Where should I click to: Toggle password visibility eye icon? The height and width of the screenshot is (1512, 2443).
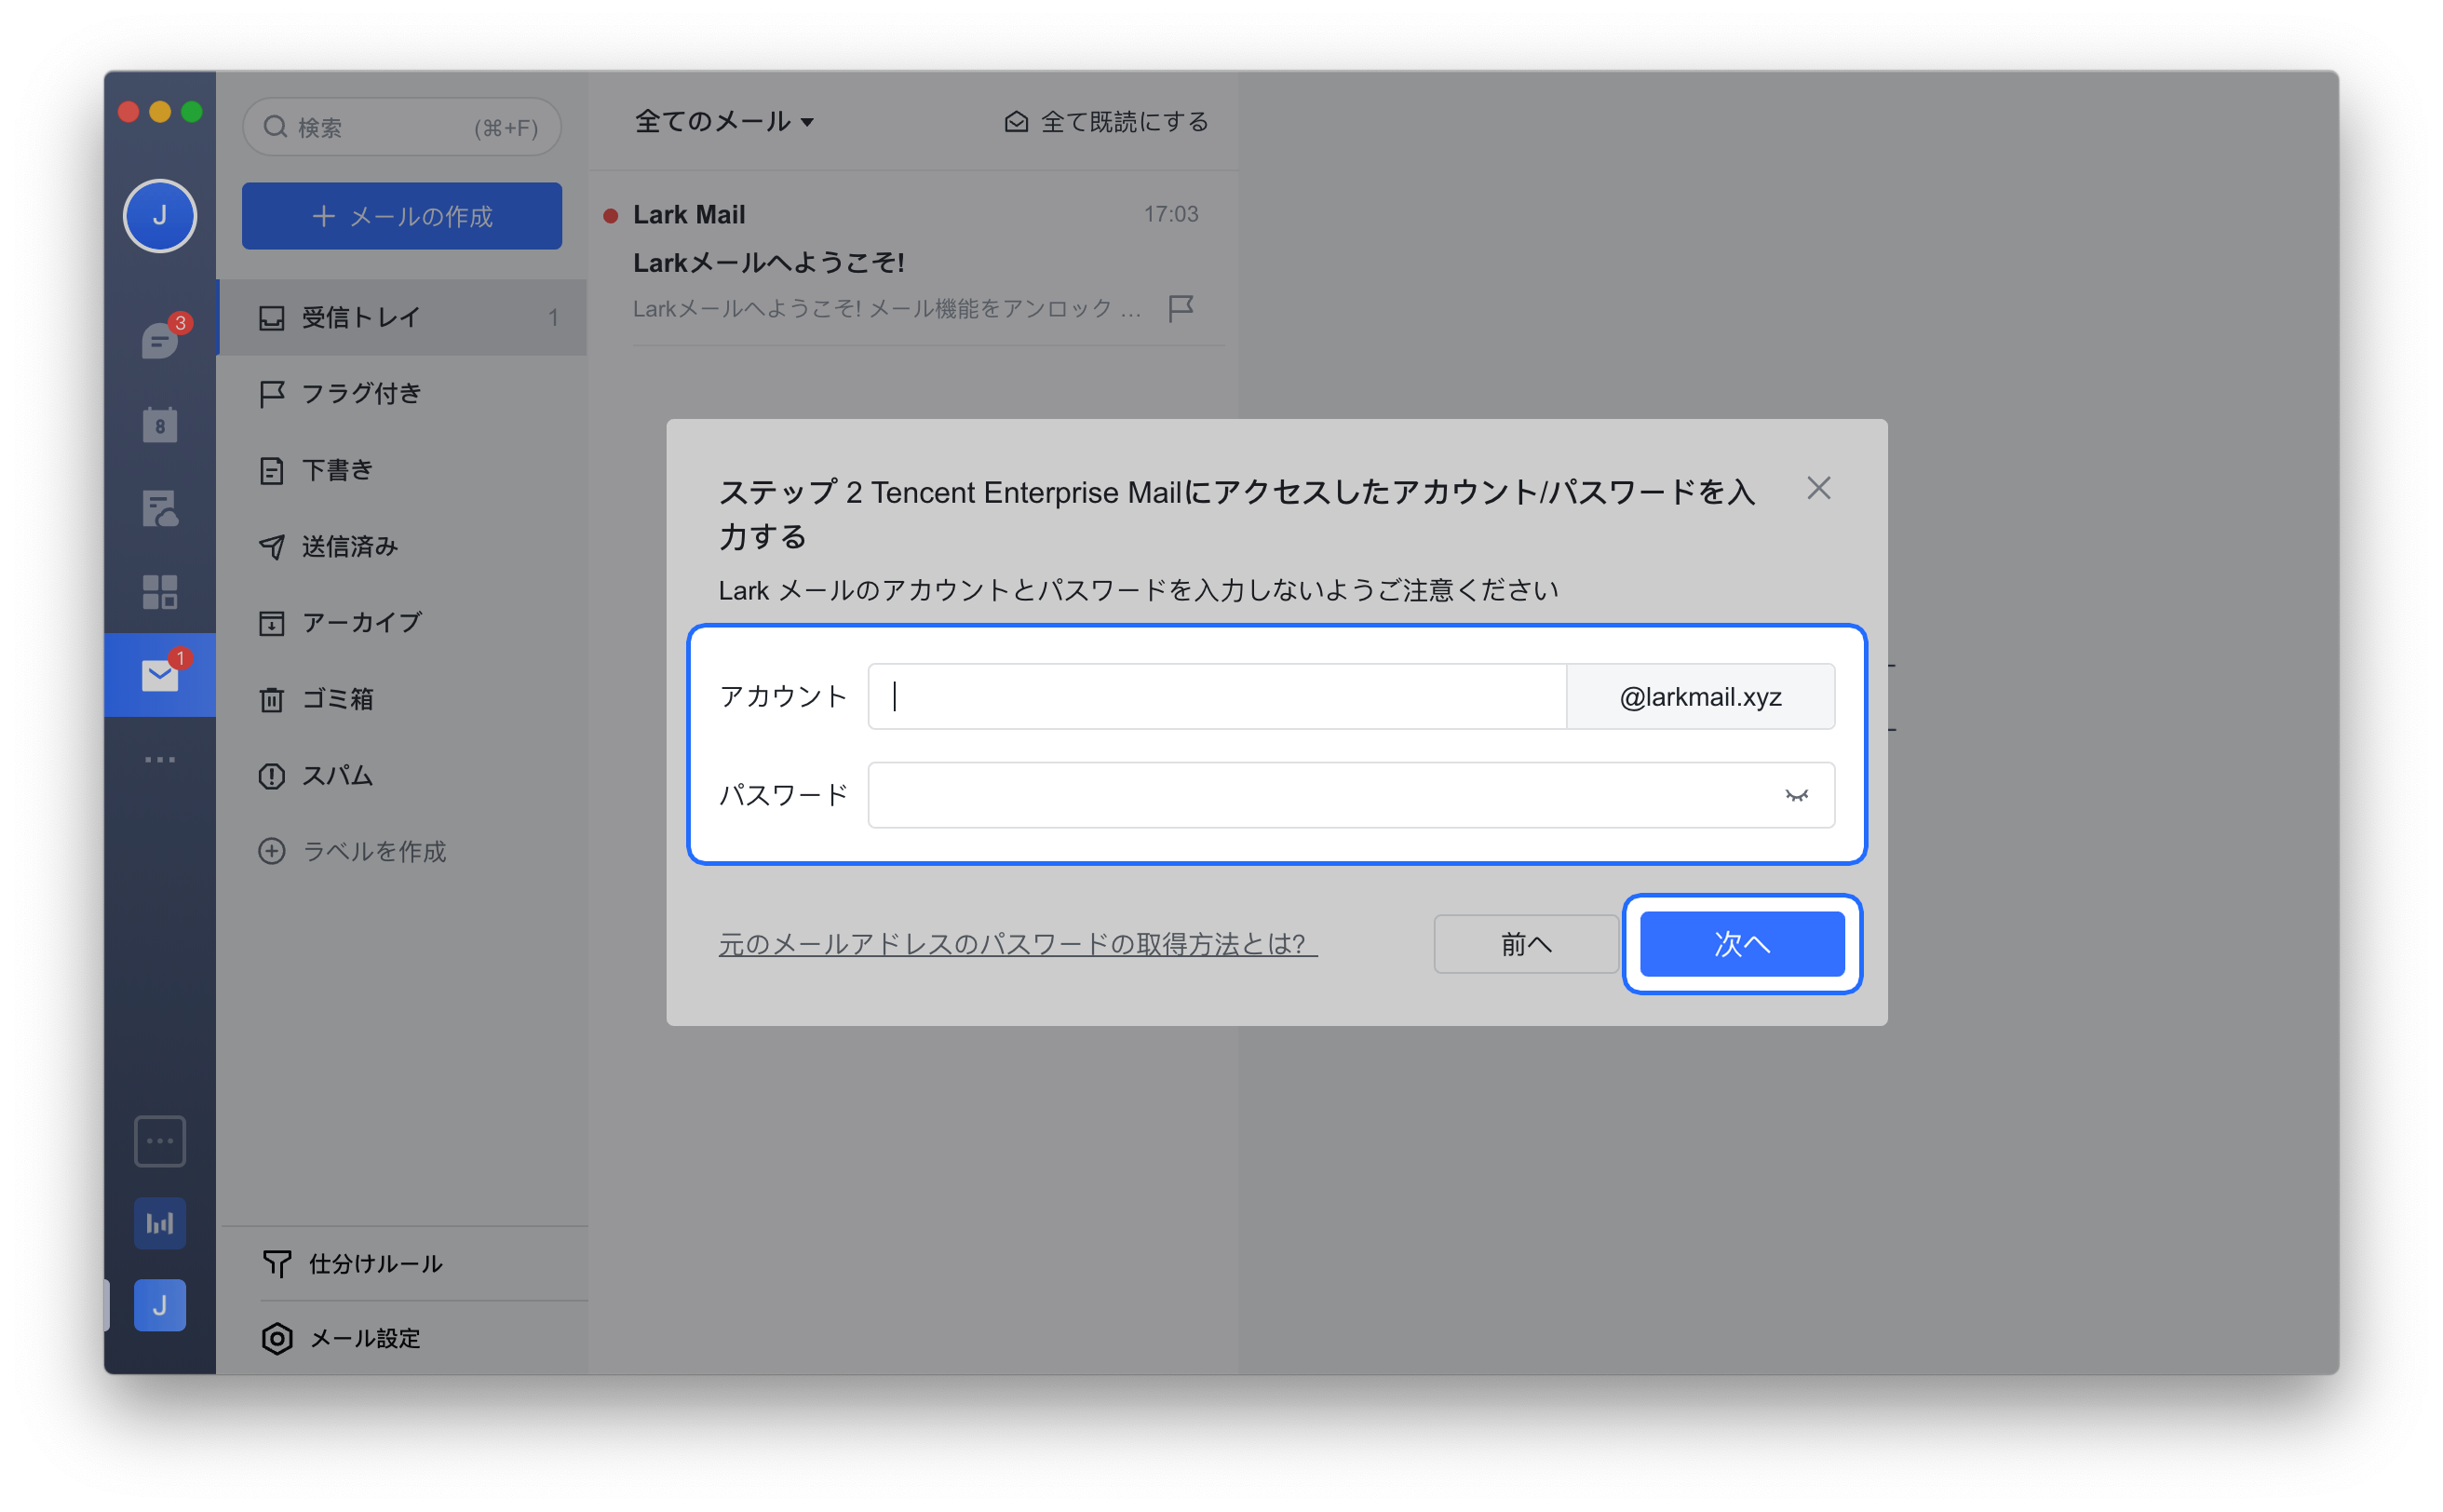1796,796
